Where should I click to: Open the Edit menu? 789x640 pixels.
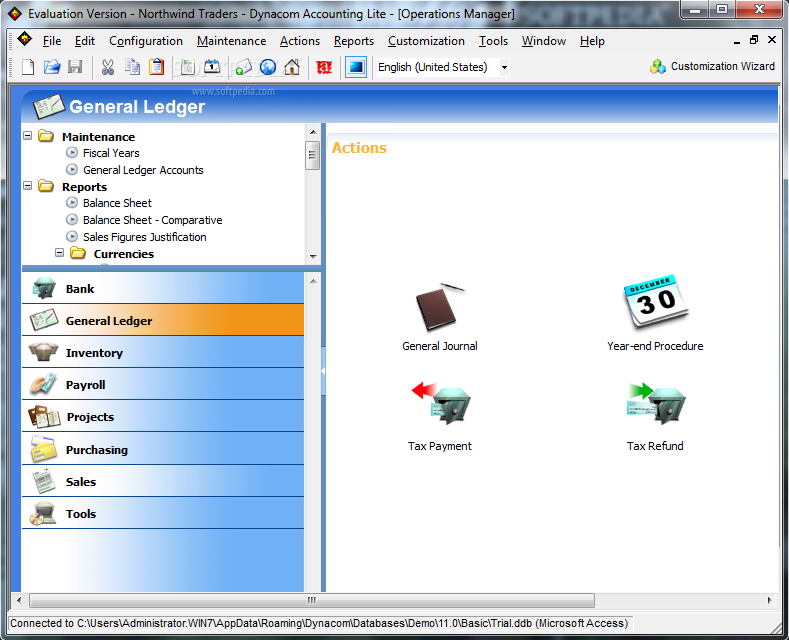[85, 41]
